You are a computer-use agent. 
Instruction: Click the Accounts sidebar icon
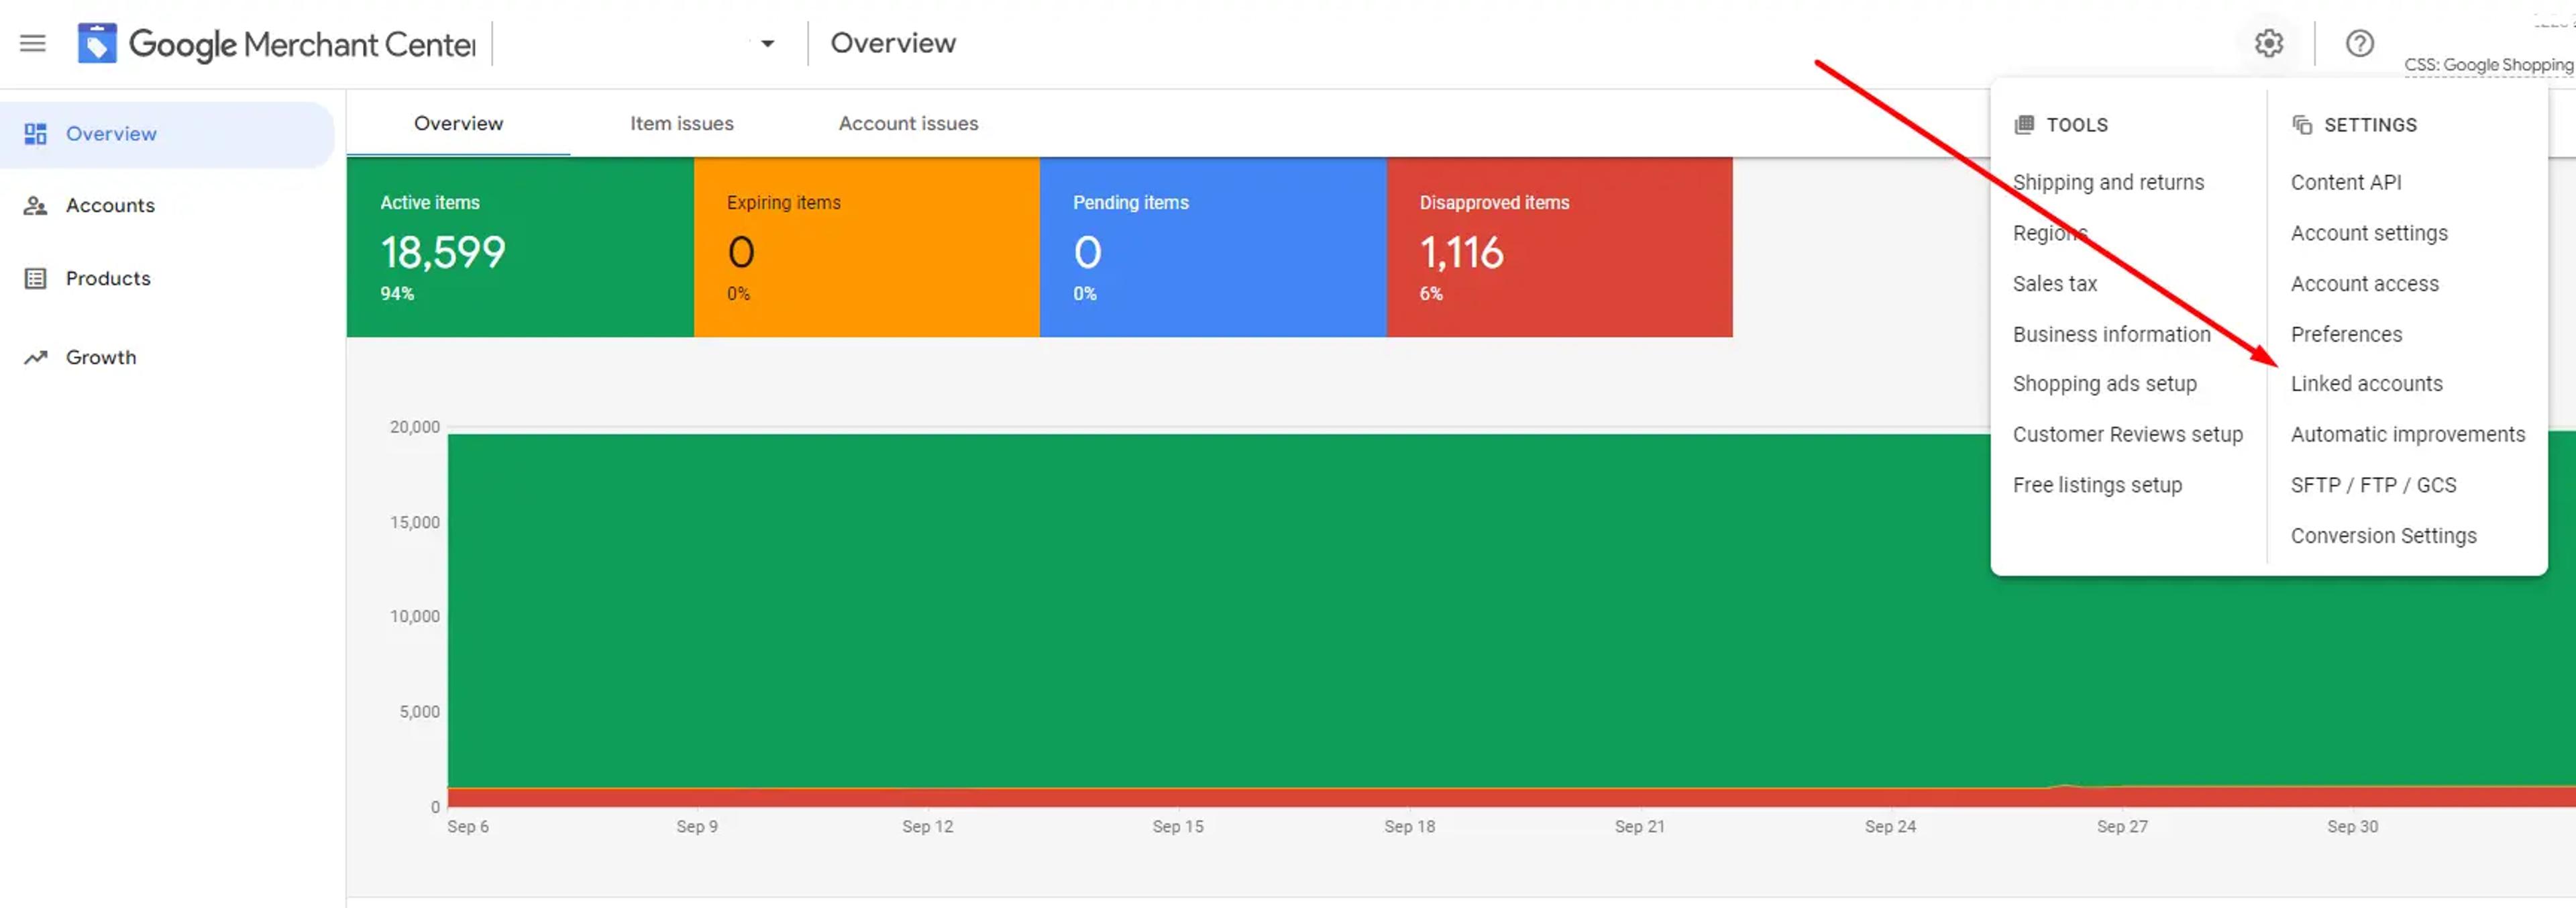pyautogui.click(x=35, y=205)
